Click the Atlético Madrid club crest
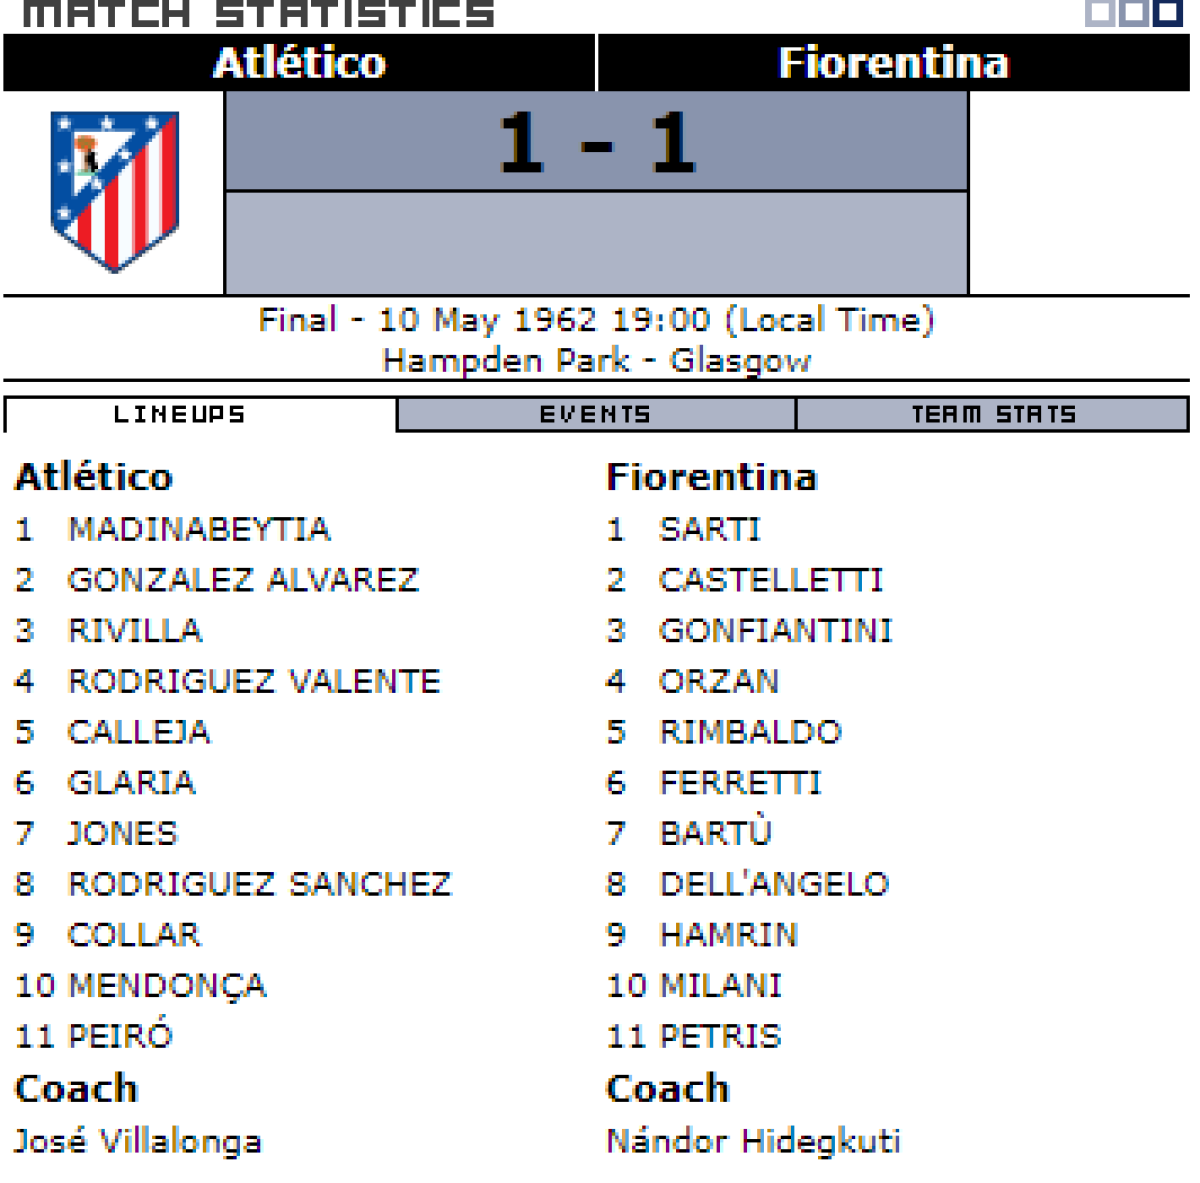 [115, 191]
